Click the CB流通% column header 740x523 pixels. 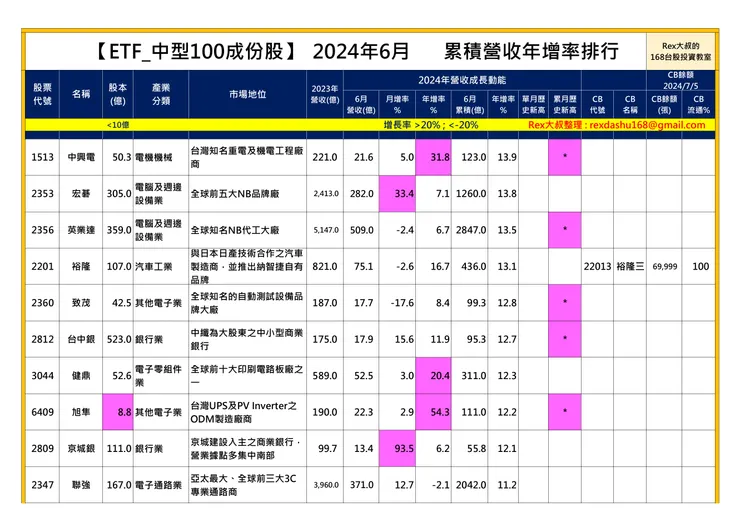click(x=699, y=104)
